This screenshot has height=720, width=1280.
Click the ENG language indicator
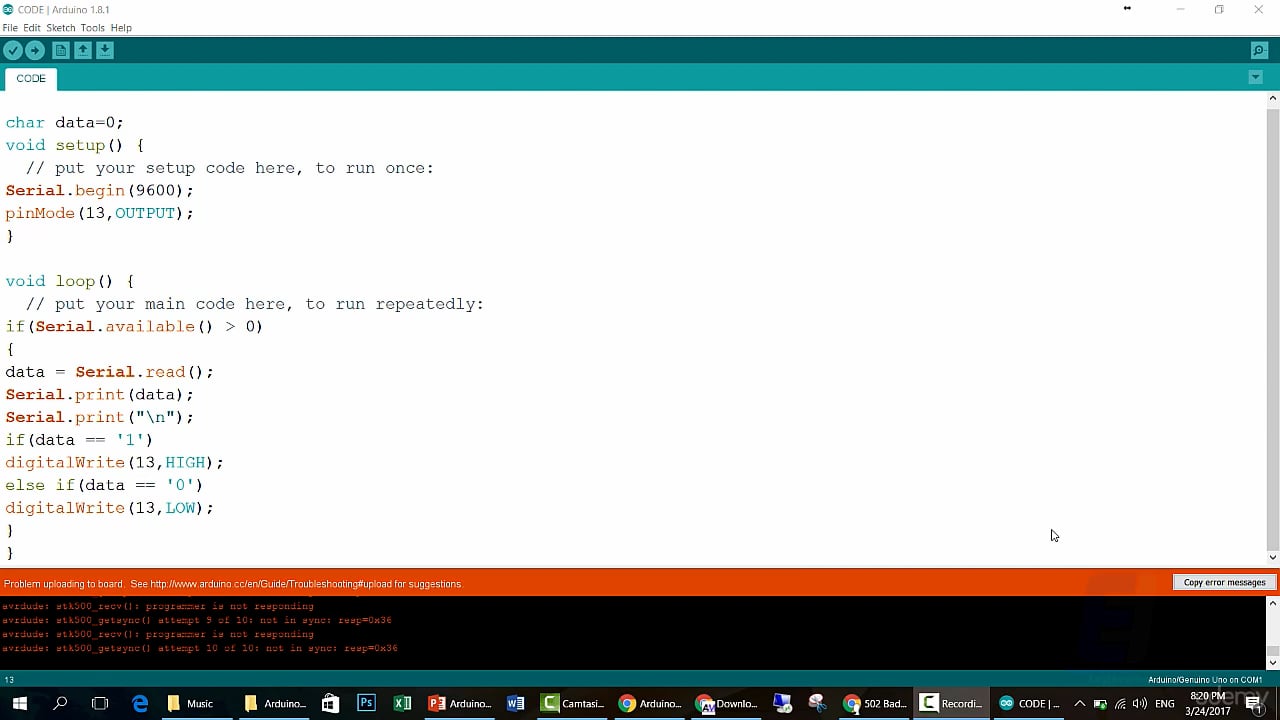(x=1164, y=704)
